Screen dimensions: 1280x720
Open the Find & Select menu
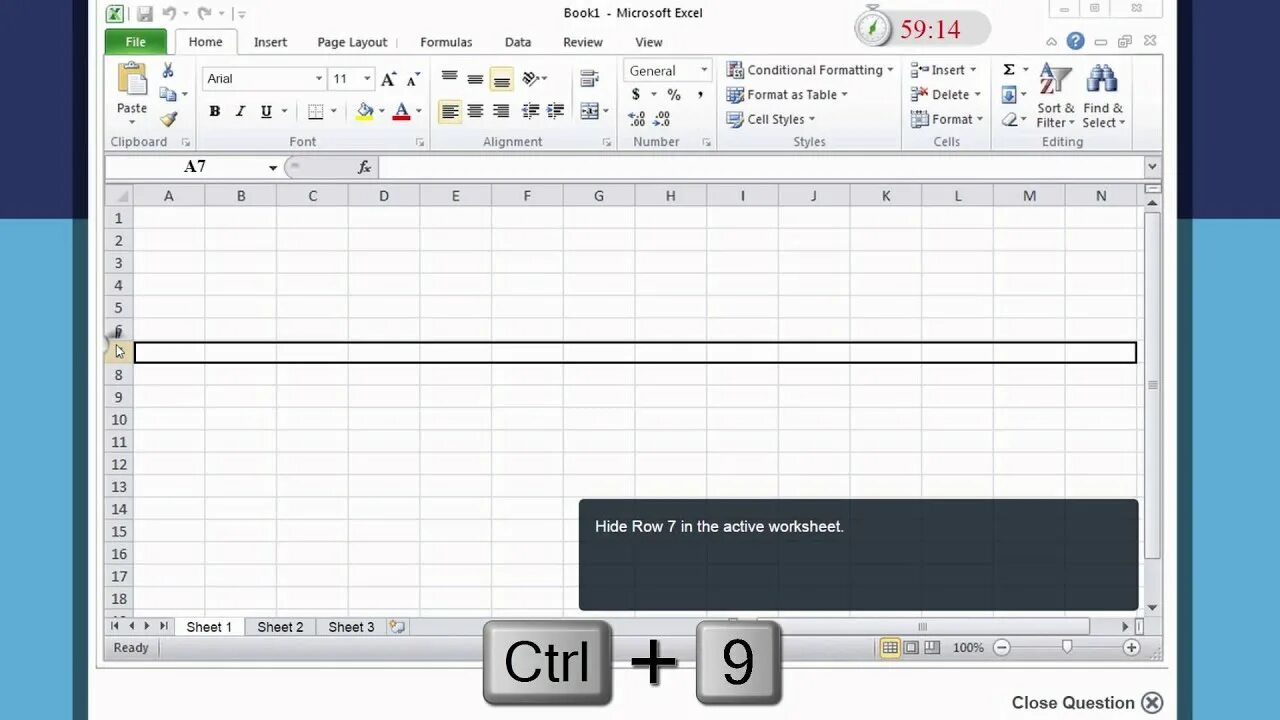click(x=1103, y=97)
